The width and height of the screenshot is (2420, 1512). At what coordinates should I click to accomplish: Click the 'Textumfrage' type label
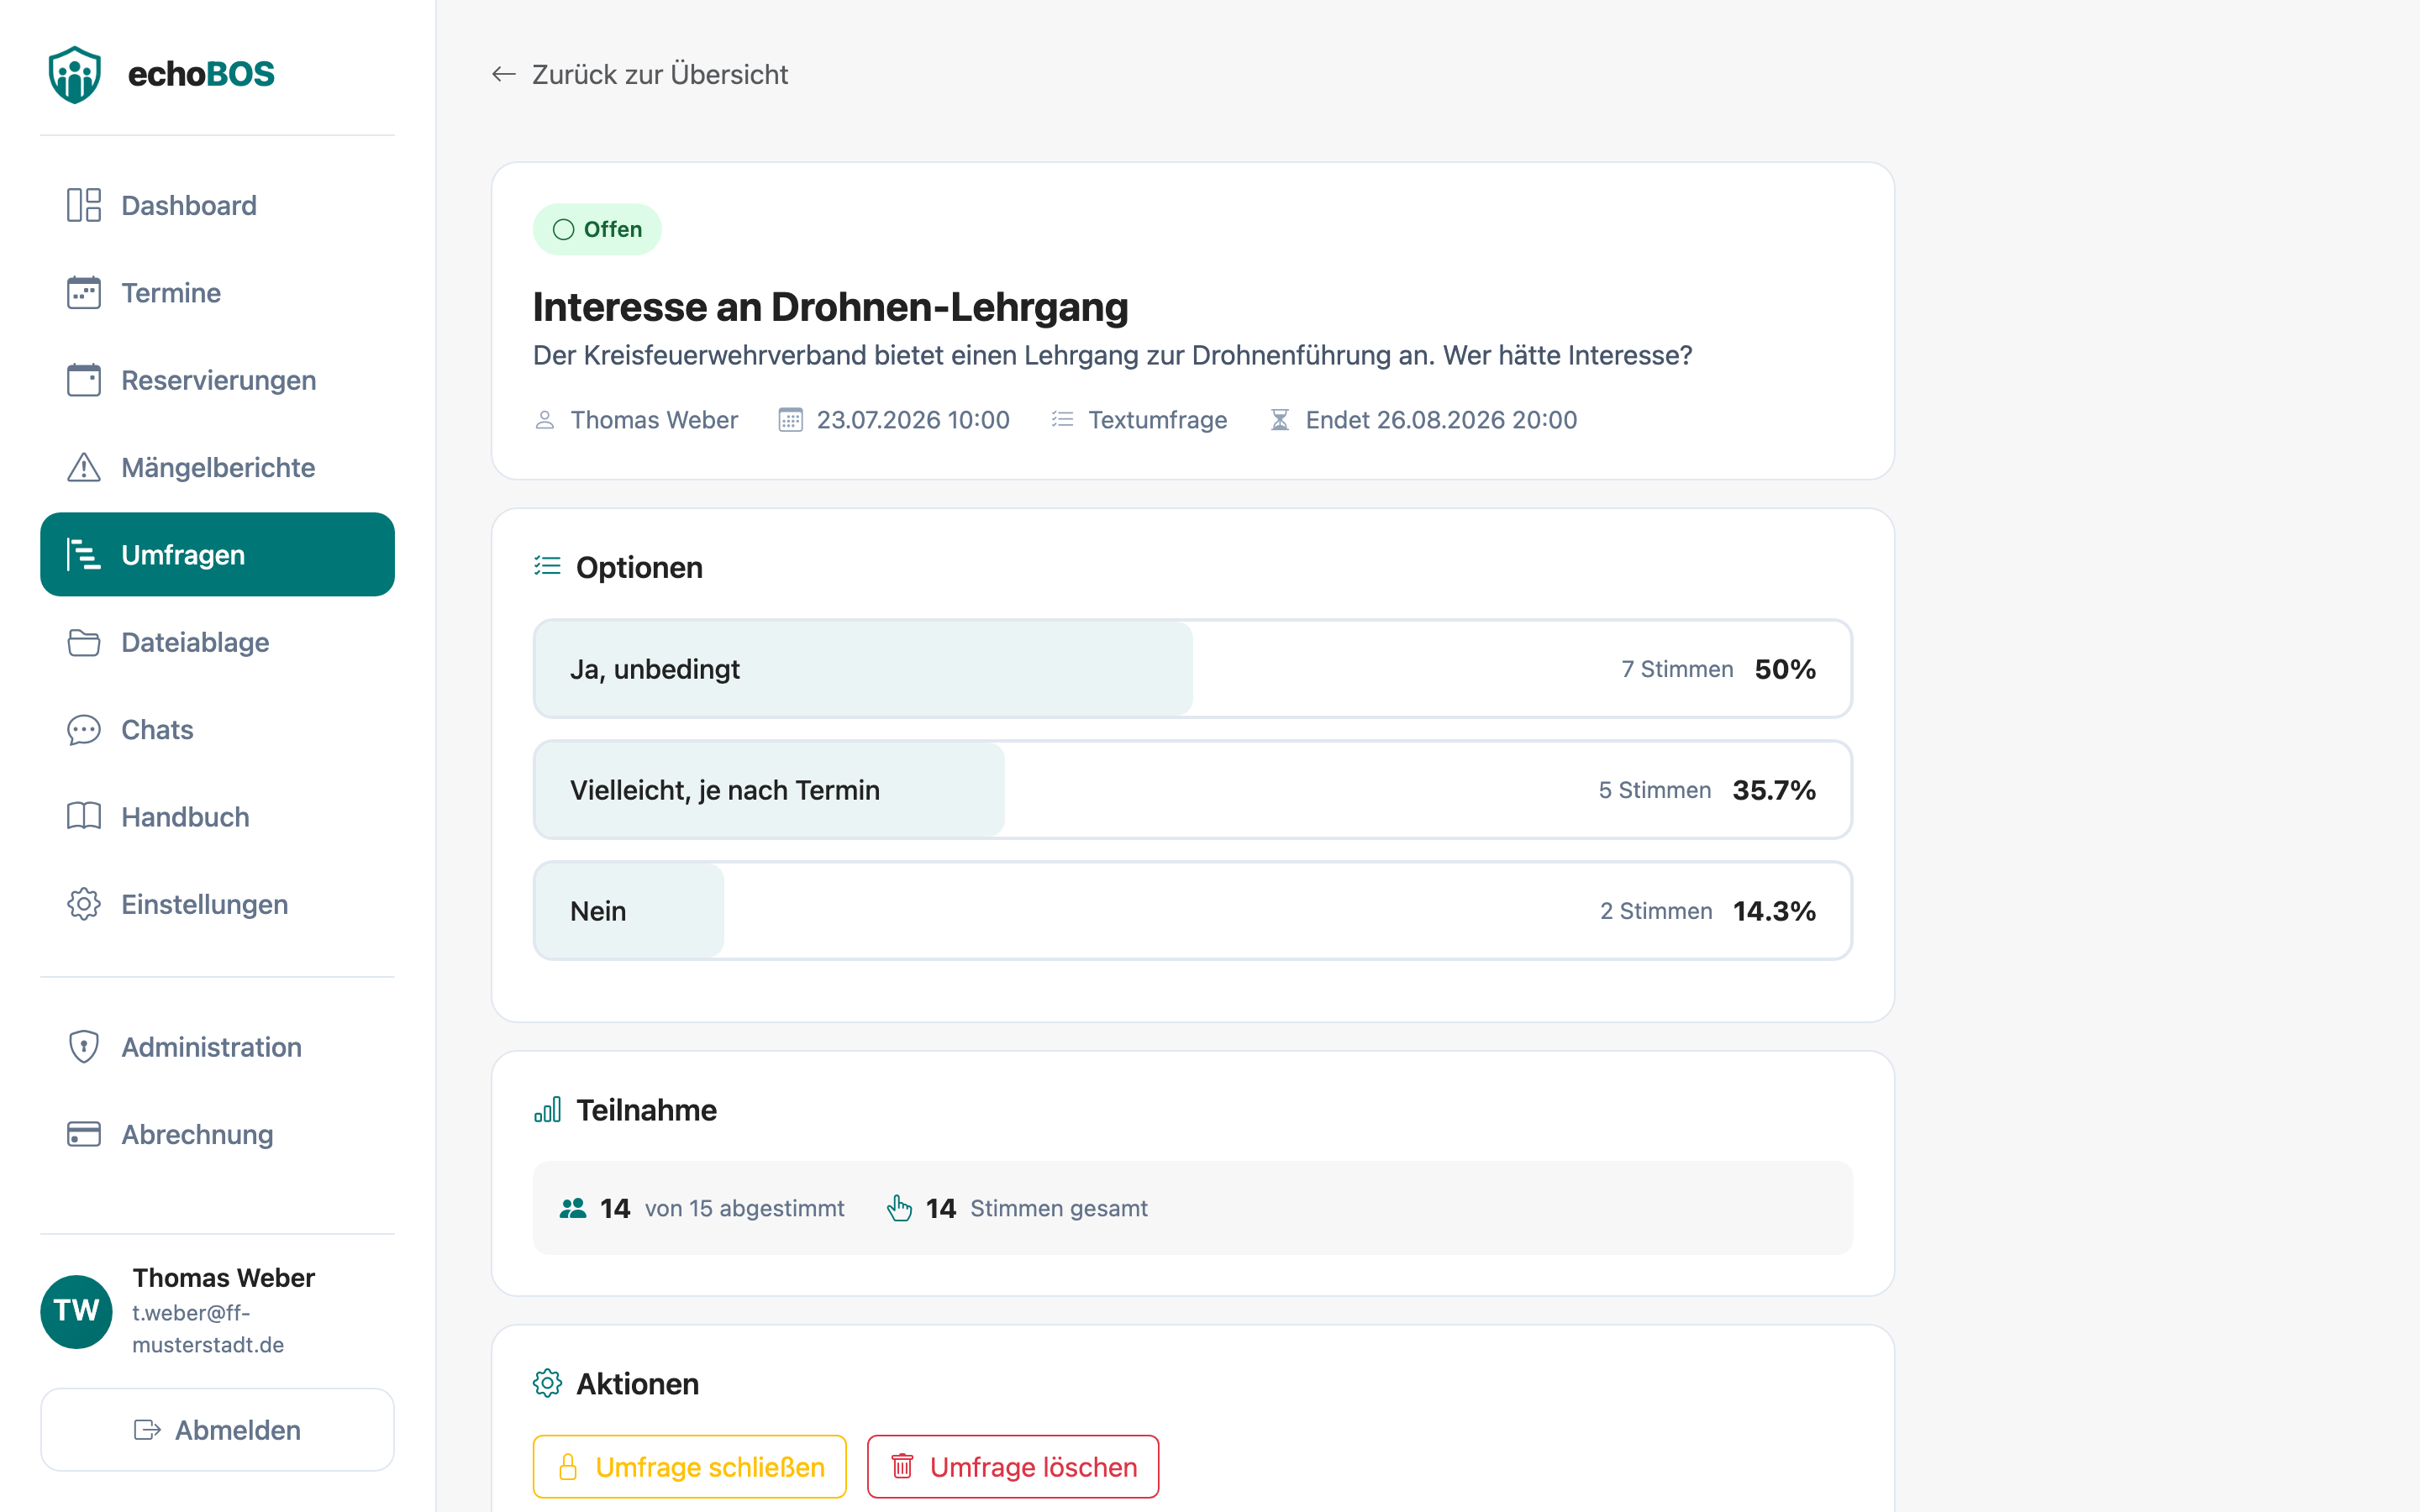click(1157, 420)
